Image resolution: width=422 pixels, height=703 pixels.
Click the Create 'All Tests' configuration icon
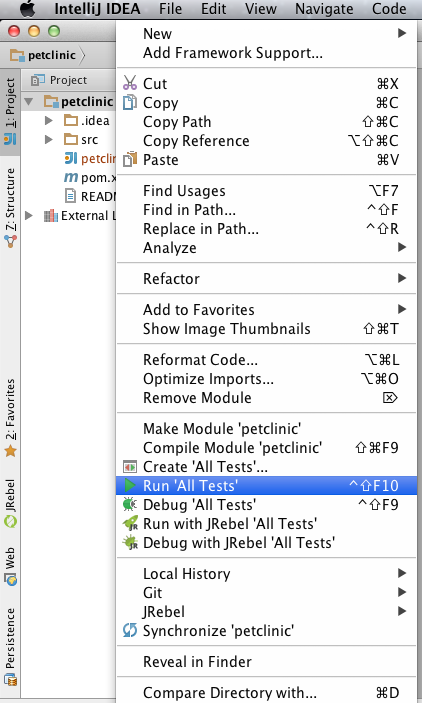click(130, 467)
